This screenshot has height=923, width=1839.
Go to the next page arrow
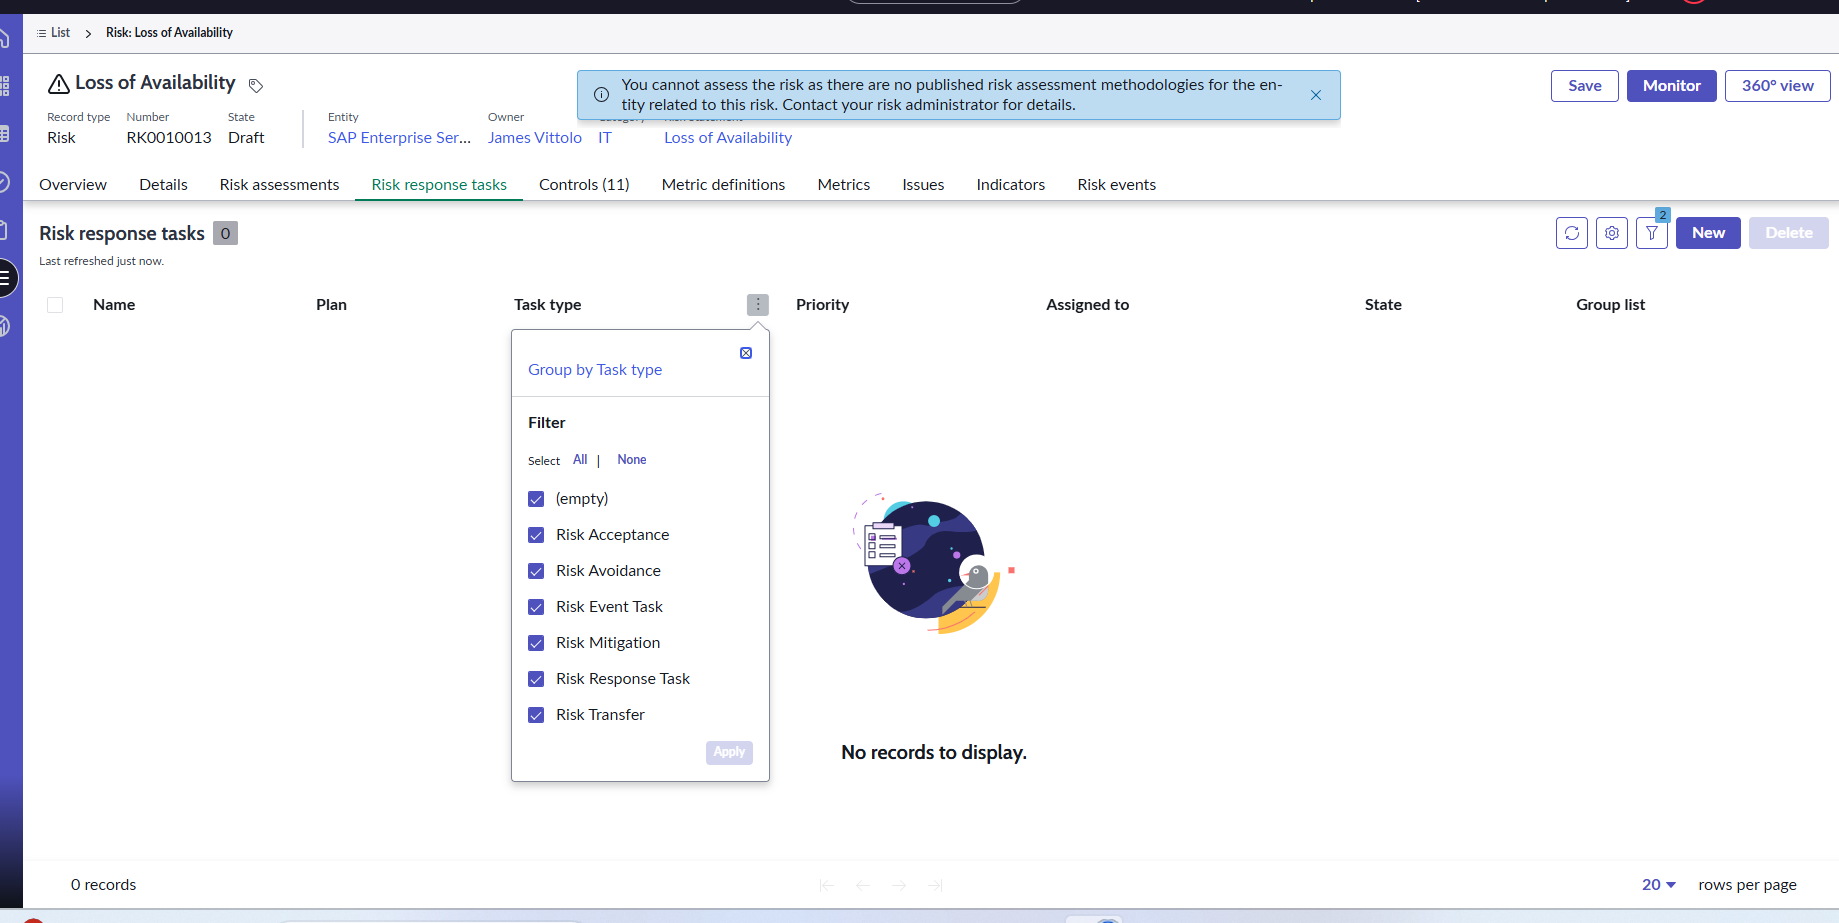[899, 885]
